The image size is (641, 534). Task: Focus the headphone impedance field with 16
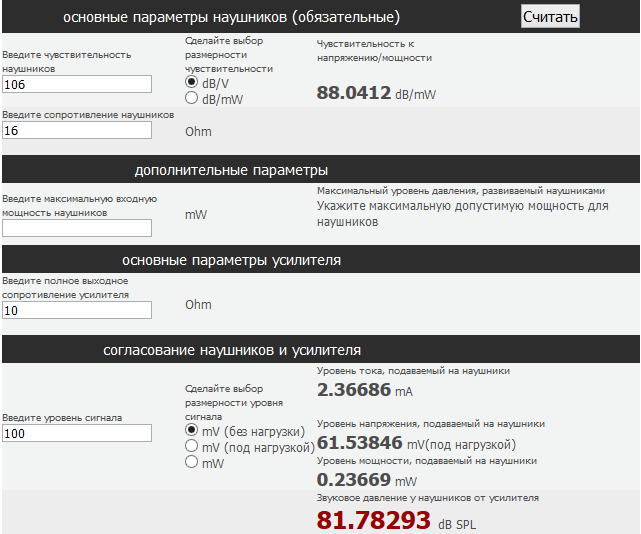pyautogui.click(x=77, y=130)
